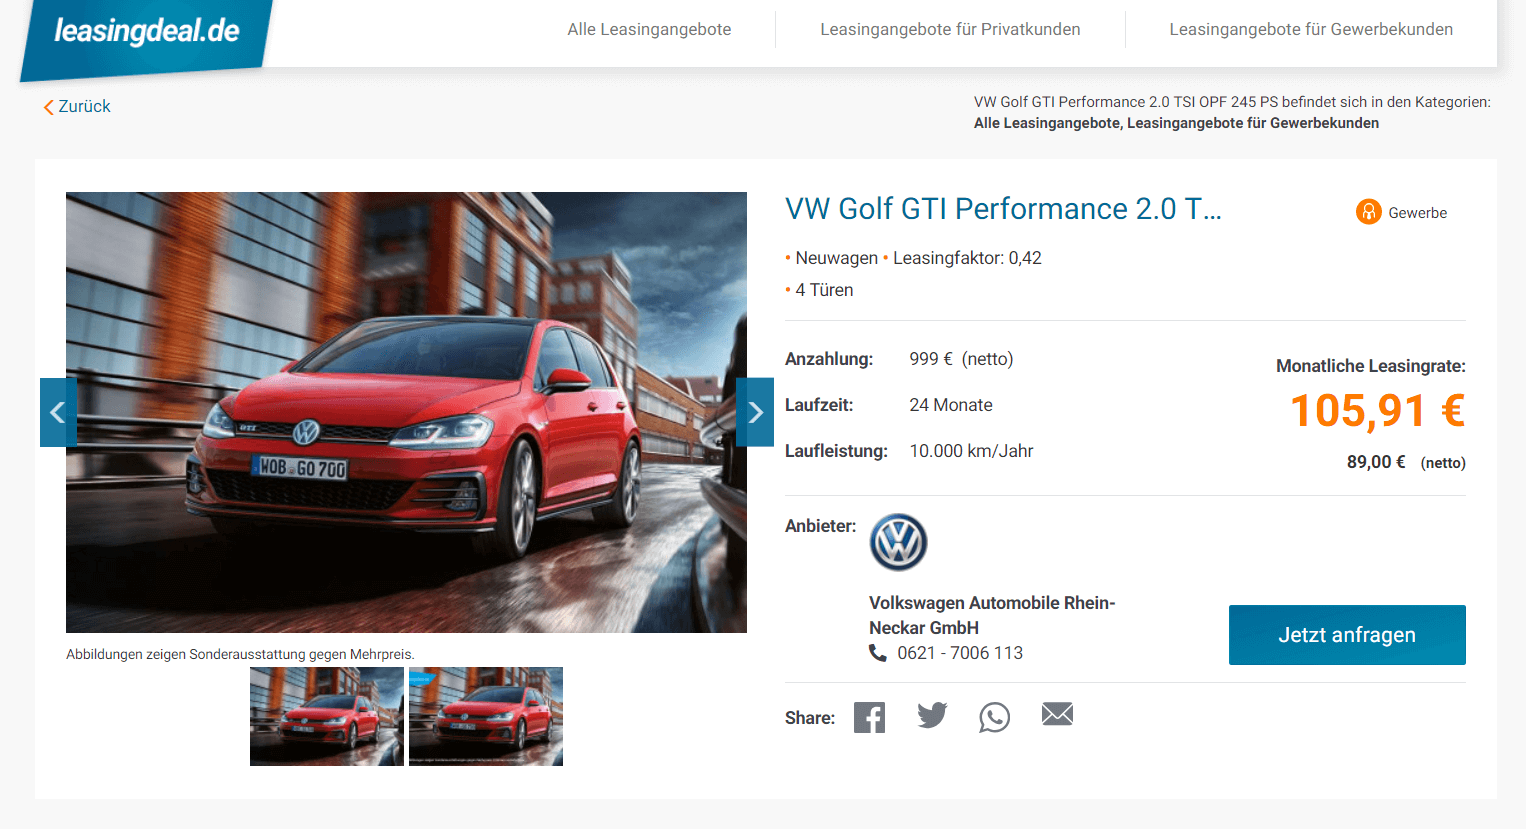Click Volkswagen Automobile Rhein-Neckar GmbH name
The image size is (1526, 829).
pyautogui.click(x=992, y=615)
